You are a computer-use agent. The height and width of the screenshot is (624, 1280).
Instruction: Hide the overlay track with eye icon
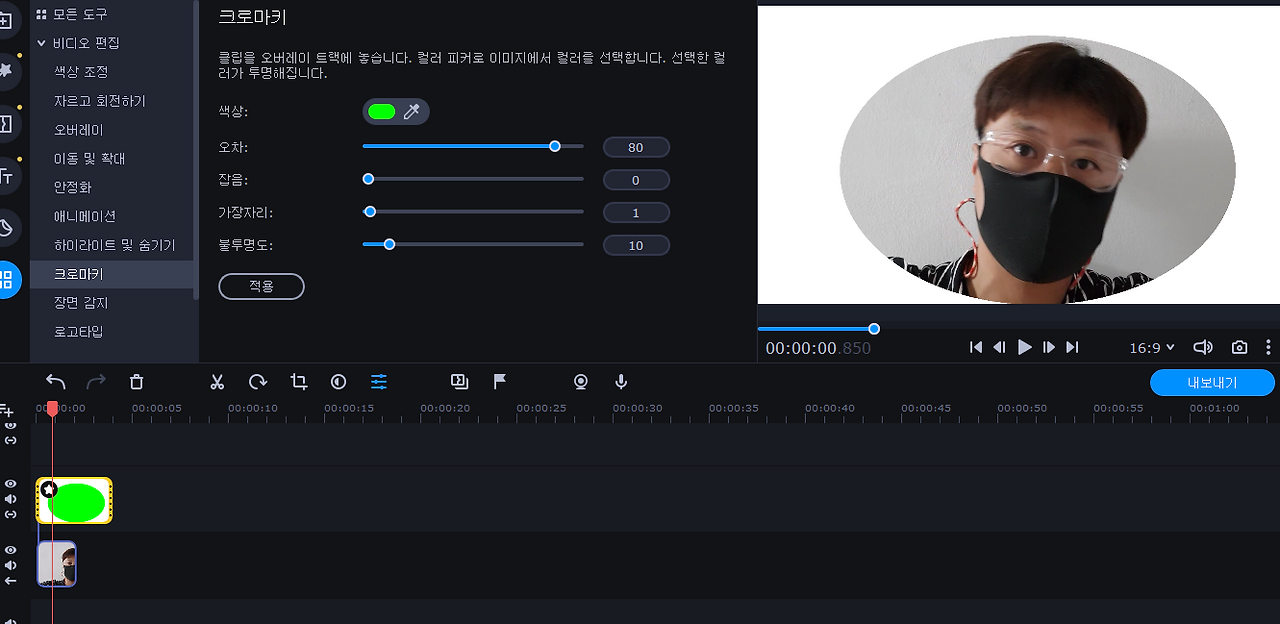(11, 484)
